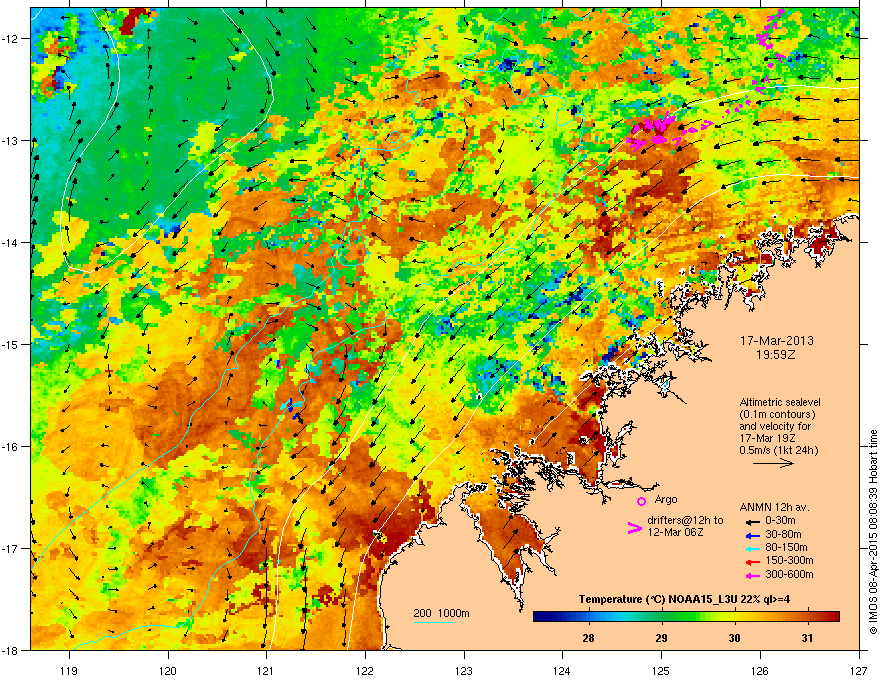Click the colorbar tick label 28
Viewport: 880px width, 680px height.
click(x=588, y=638)
